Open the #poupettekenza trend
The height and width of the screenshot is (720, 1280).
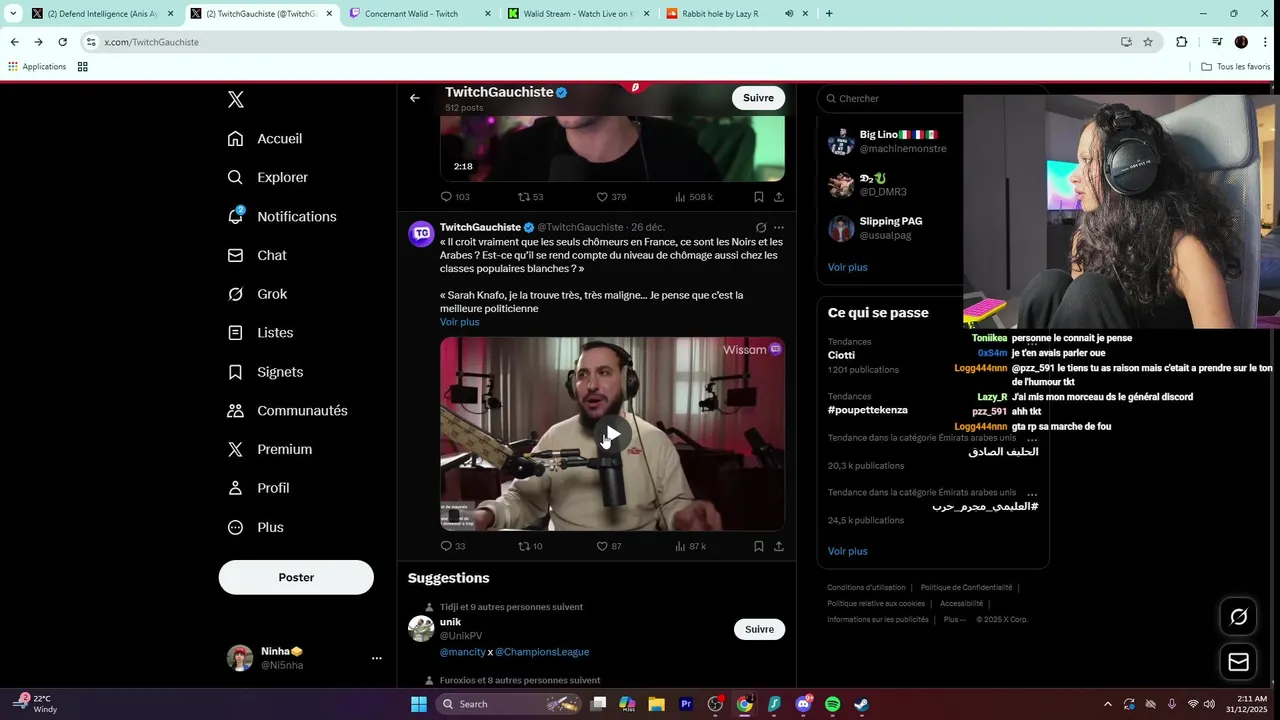pos(867,410)
